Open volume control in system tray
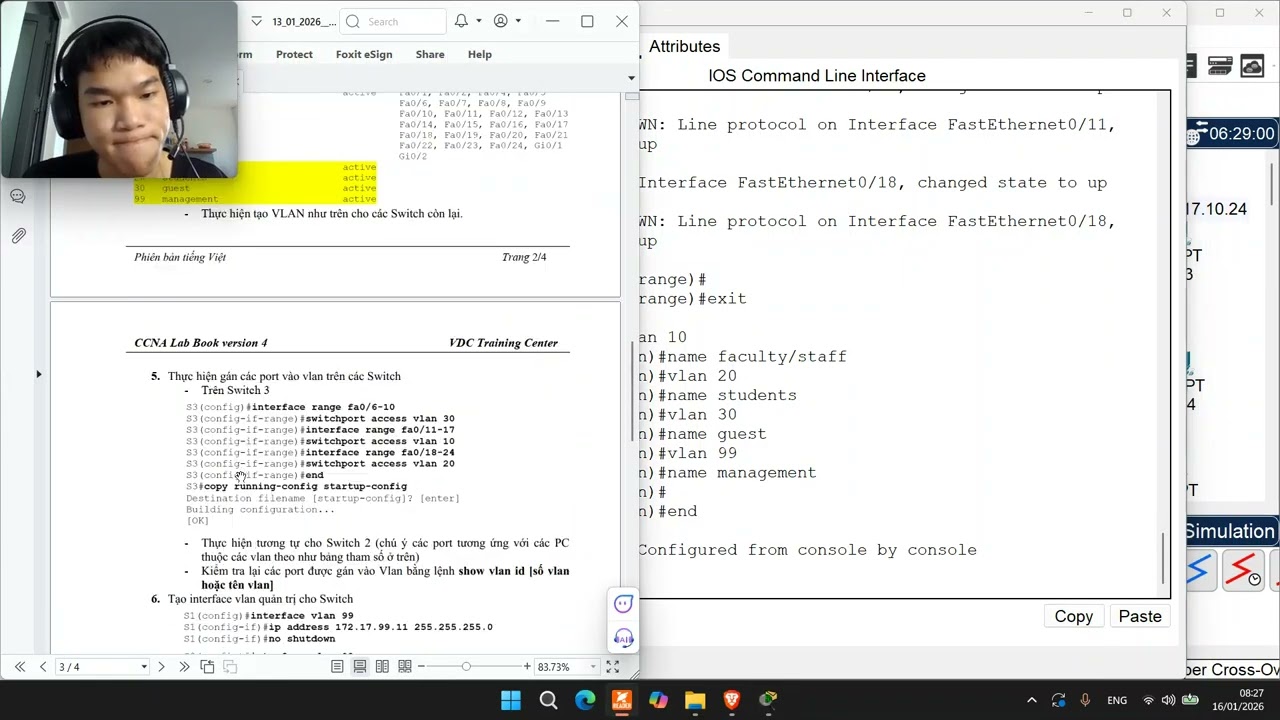This screenshot has width=1280, height=720. click(x=1169, y=700)
